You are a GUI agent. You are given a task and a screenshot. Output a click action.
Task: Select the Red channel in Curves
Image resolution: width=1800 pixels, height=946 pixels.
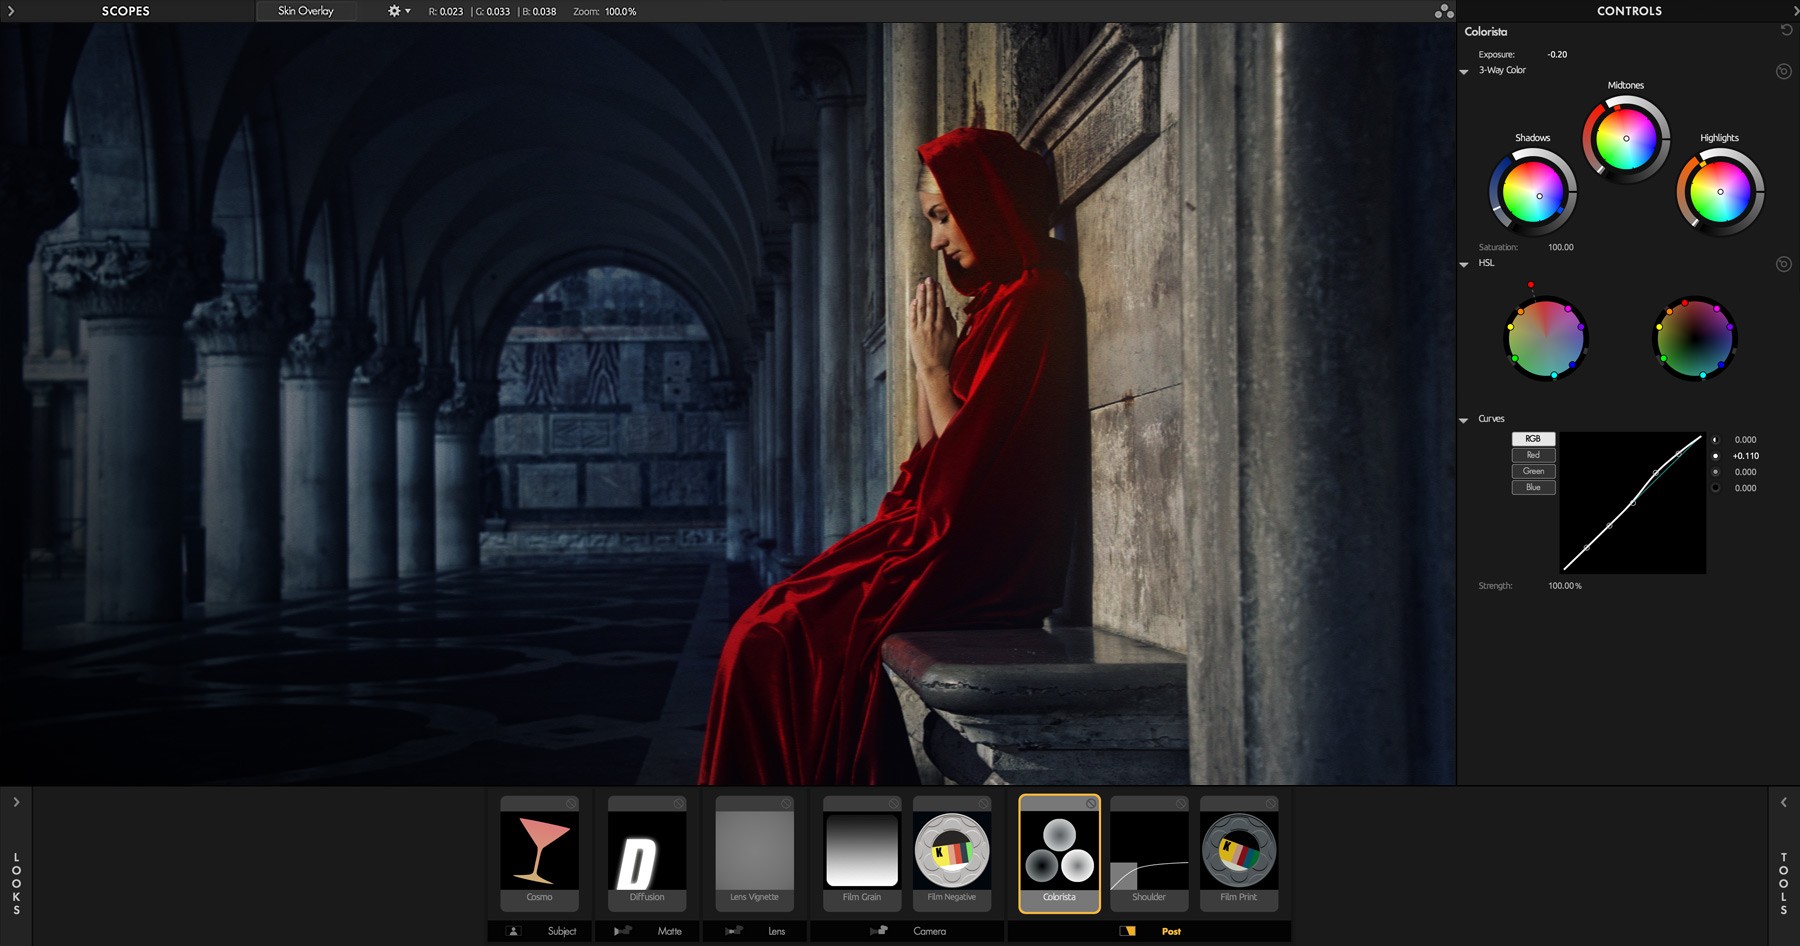coord(1533,455)
